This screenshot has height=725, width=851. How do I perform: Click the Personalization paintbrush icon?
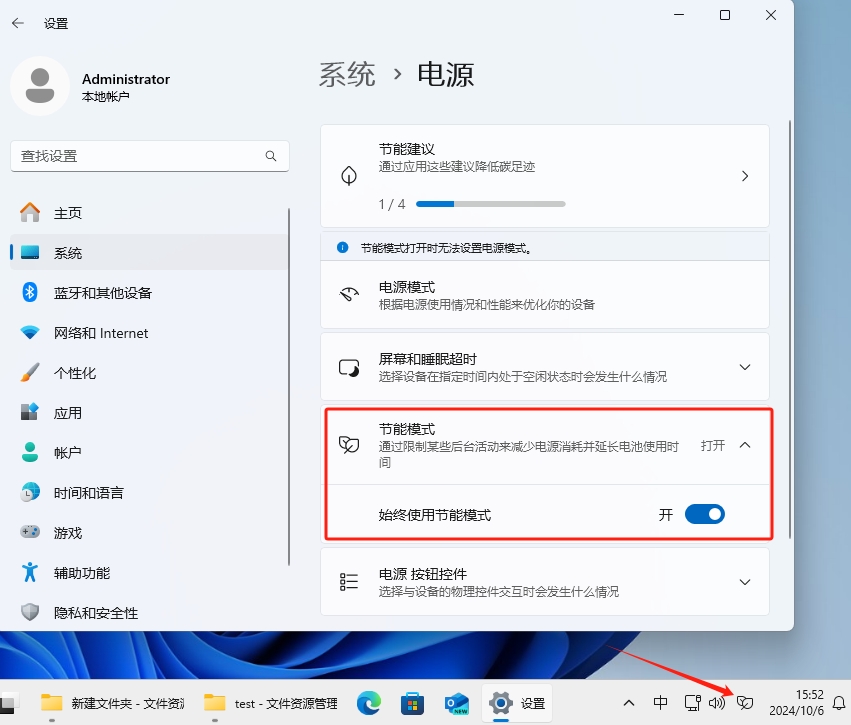30,372
